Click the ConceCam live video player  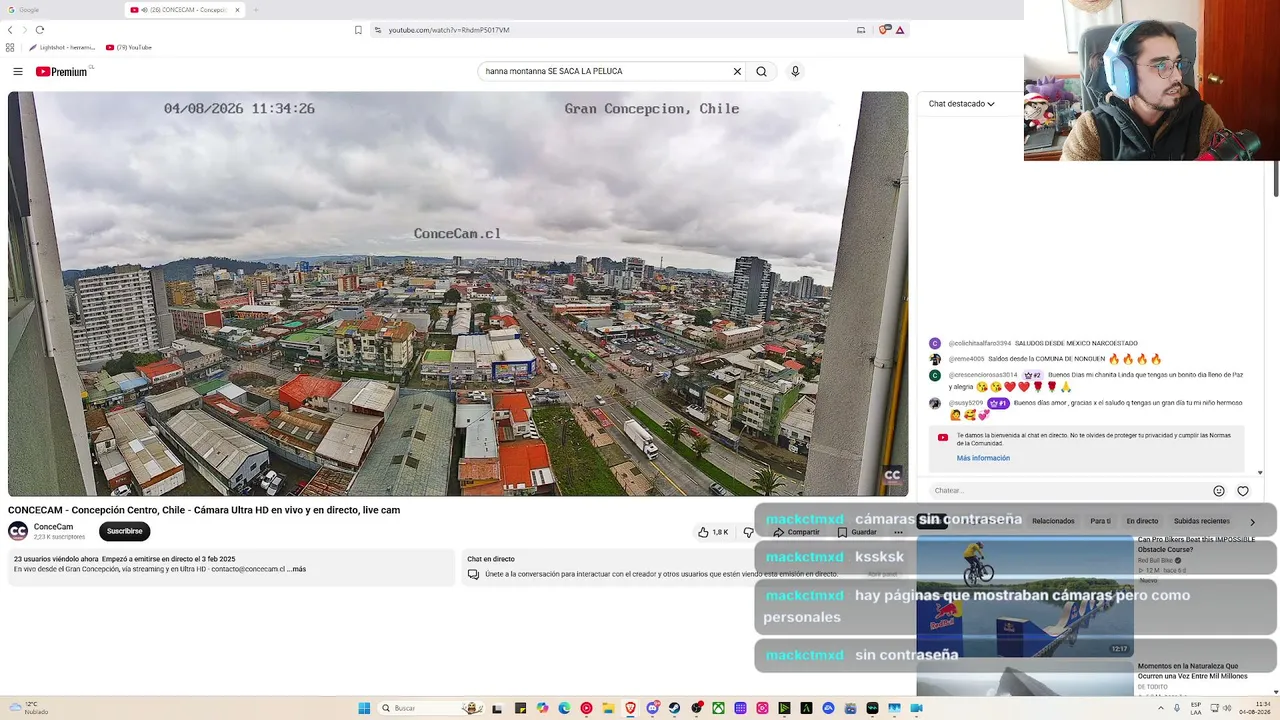click(x=458, y=294)
